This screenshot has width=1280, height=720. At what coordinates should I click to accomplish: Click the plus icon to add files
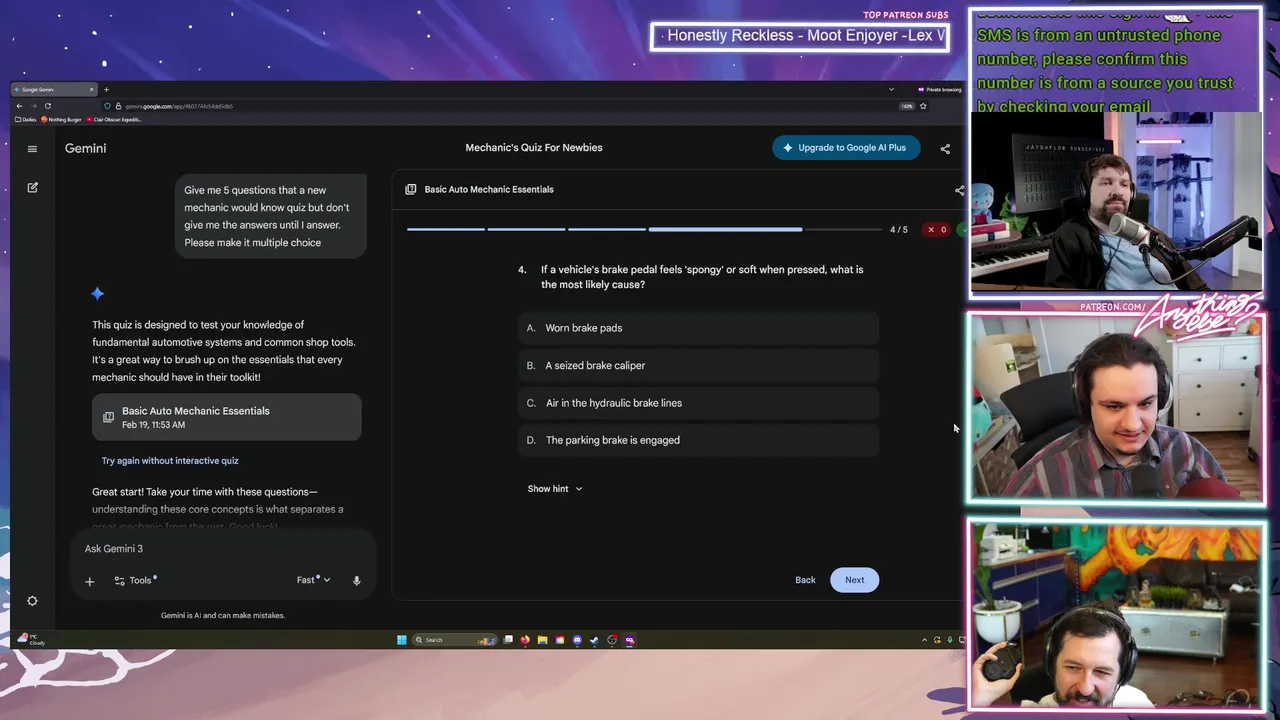89,581
